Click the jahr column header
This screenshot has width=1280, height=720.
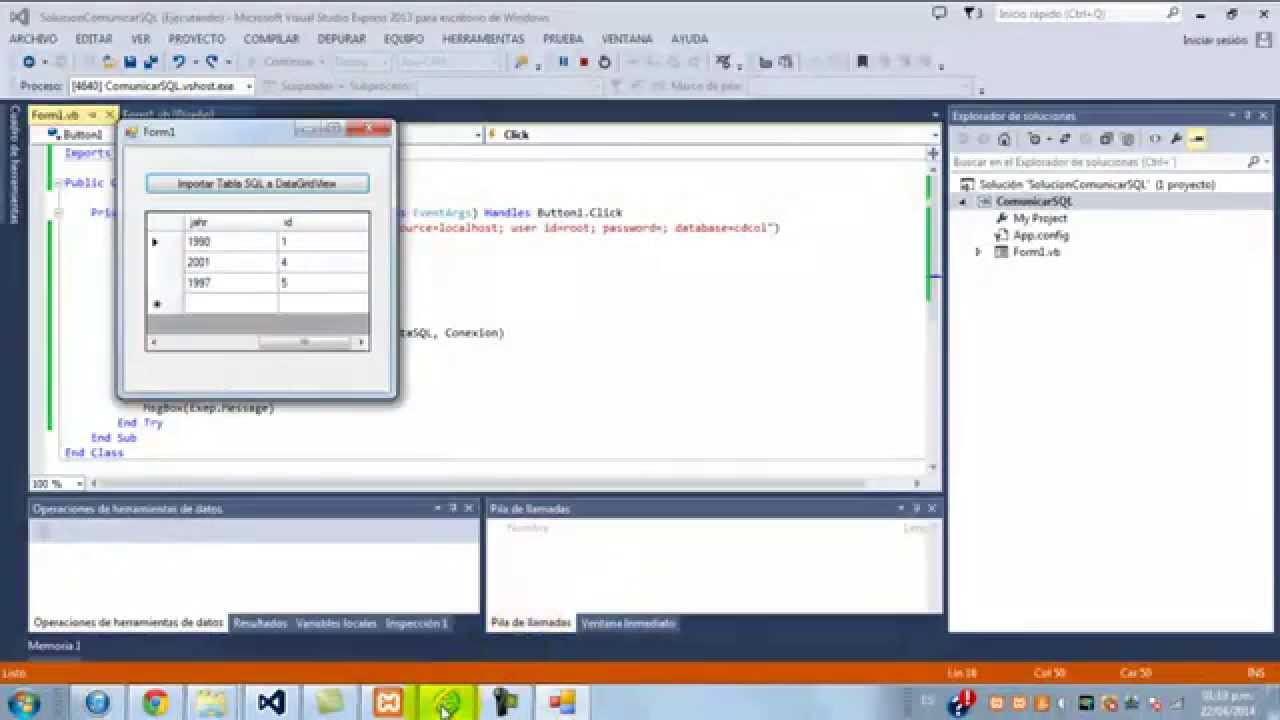(231, 222)
